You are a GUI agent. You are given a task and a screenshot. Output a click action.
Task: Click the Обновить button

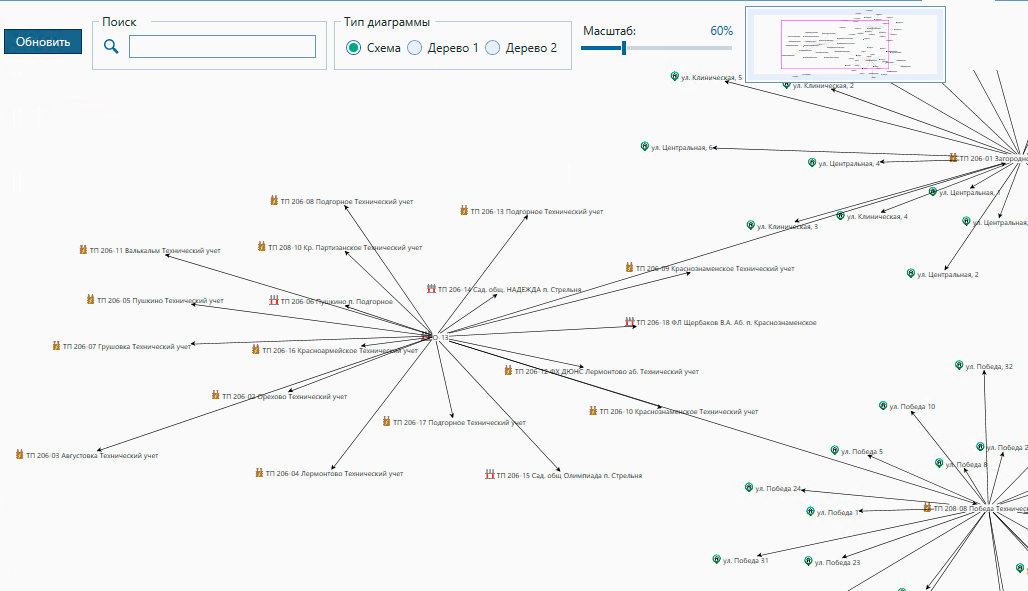[43, 42]
